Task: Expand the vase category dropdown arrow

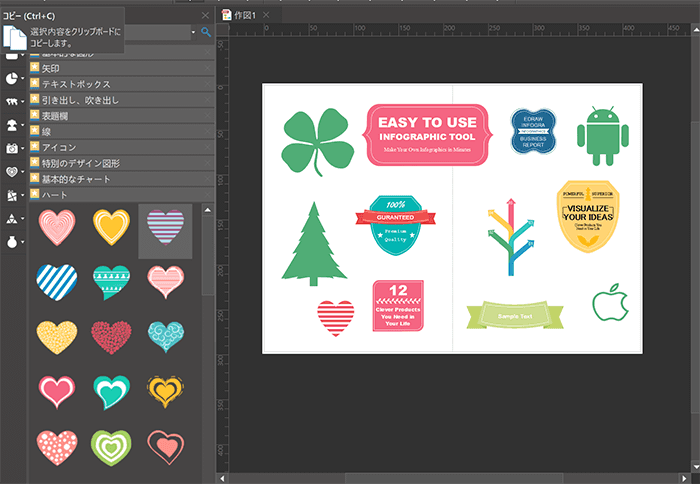Action: pyautogui.click(x=22, y=242)
